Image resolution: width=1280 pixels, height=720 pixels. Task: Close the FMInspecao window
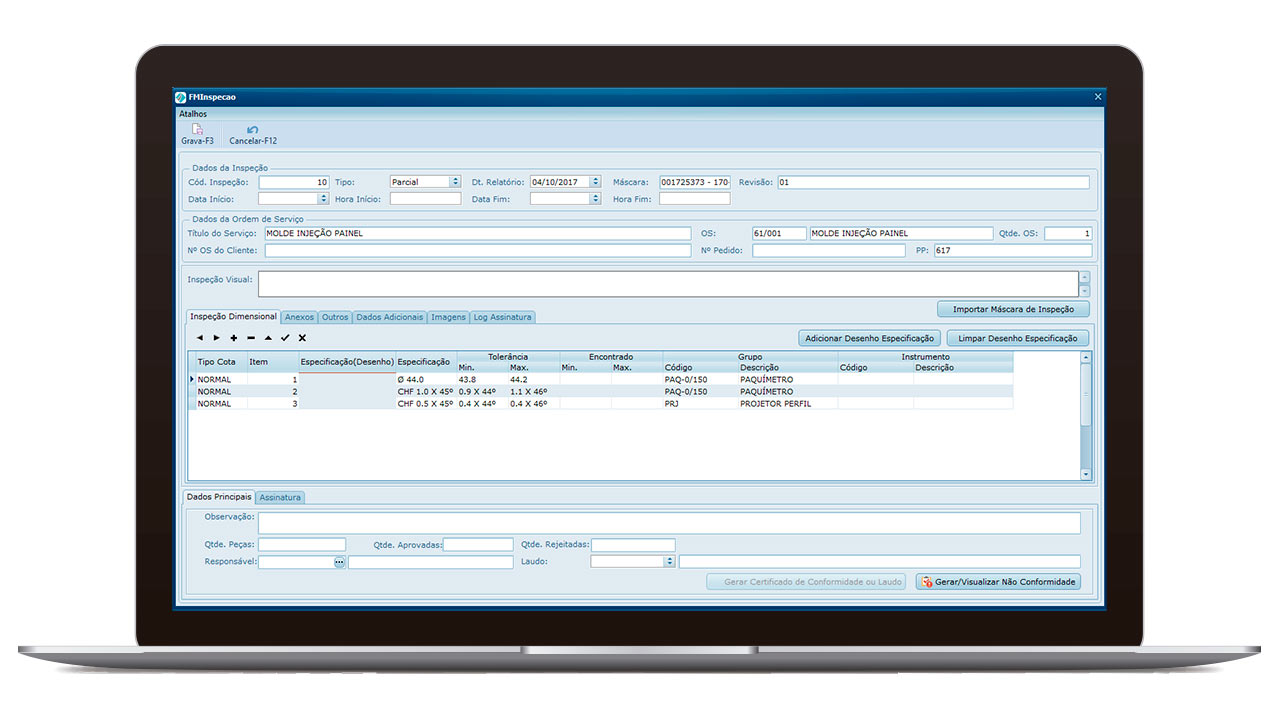click(x=1098, y=97)
